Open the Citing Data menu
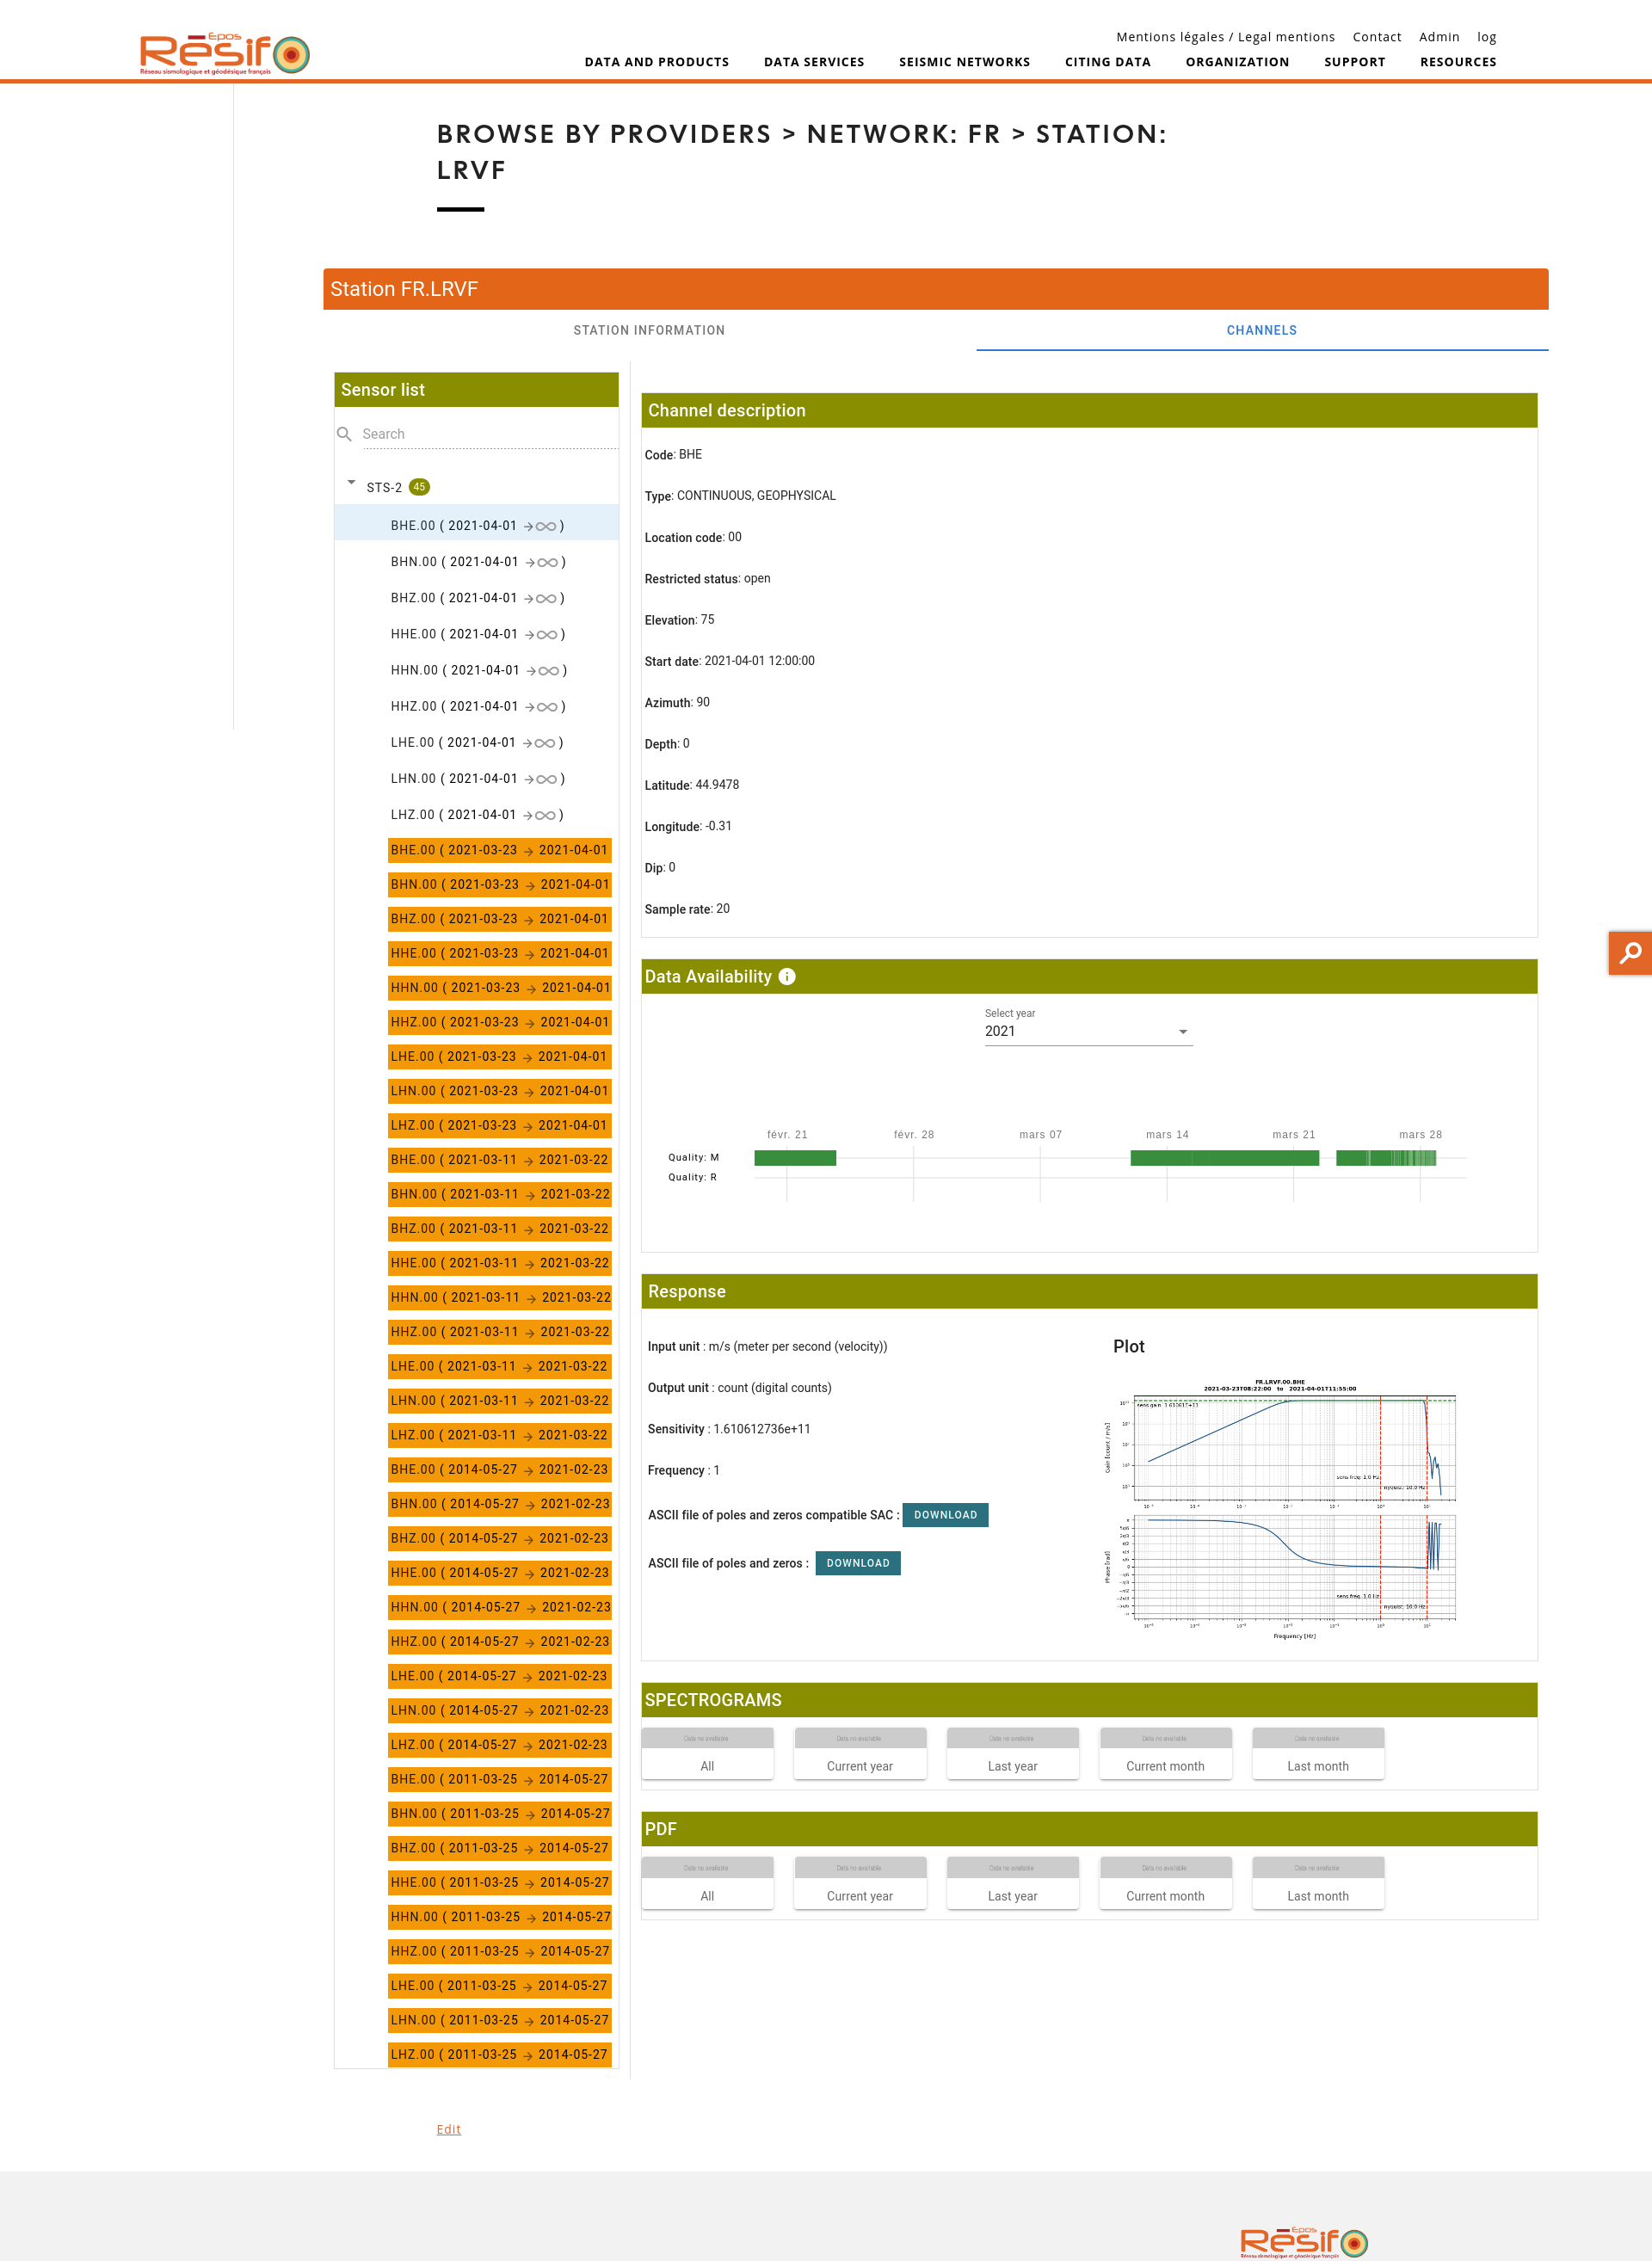 (1107, 62)
